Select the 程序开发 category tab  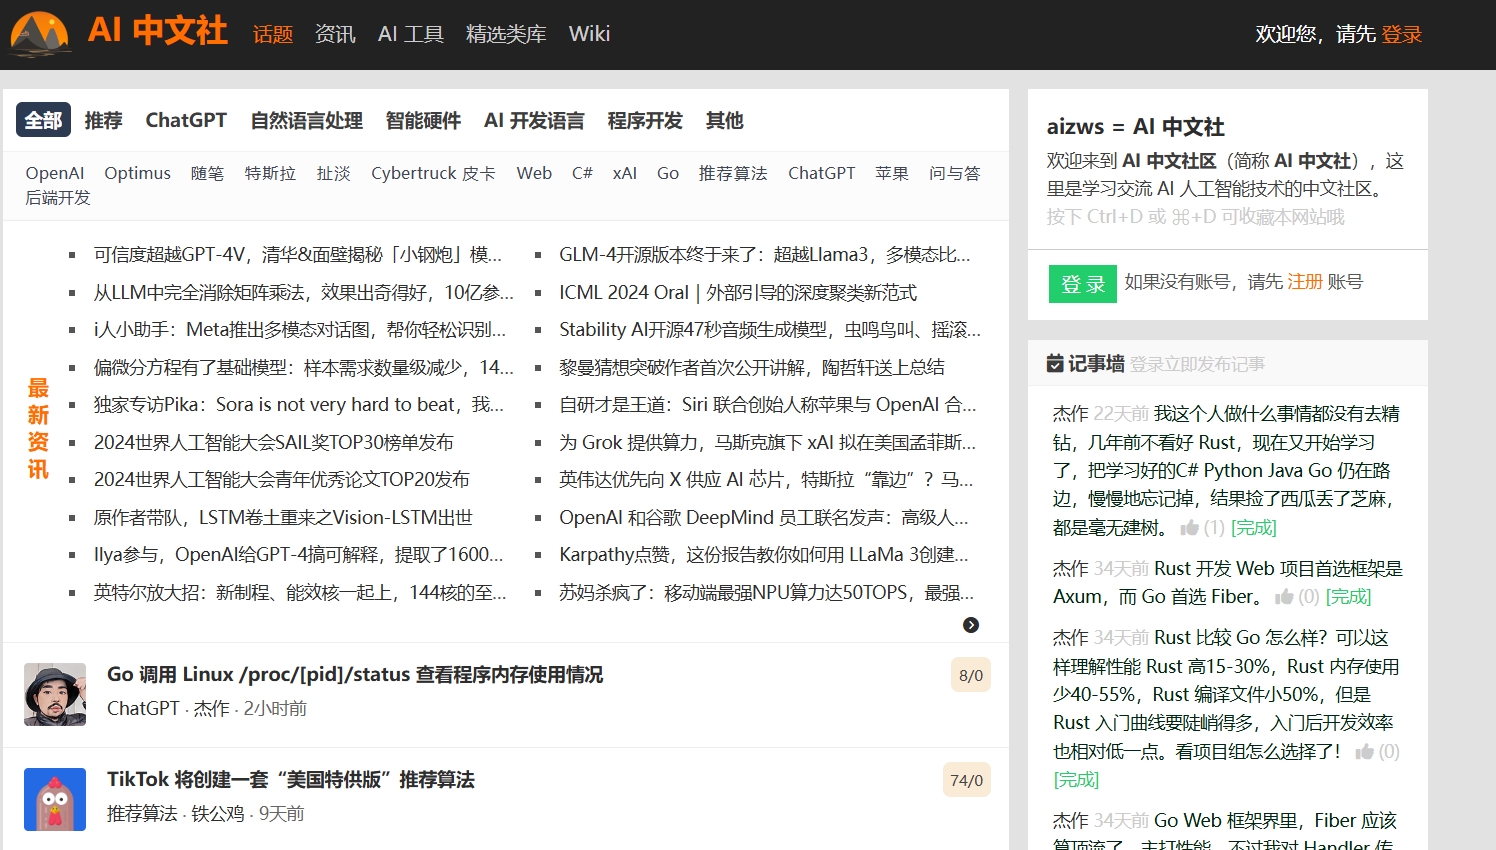[645, 120]
